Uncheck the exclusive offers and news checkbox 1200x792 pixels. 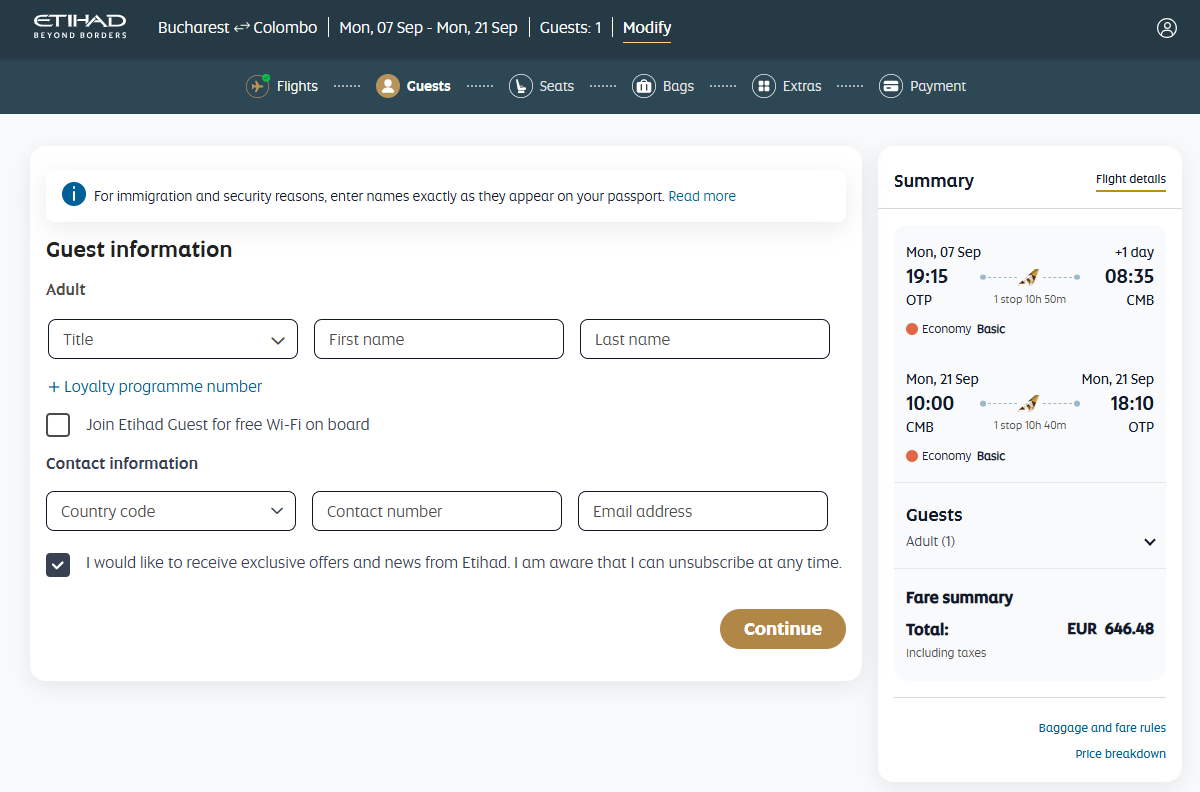coord(58,564)
